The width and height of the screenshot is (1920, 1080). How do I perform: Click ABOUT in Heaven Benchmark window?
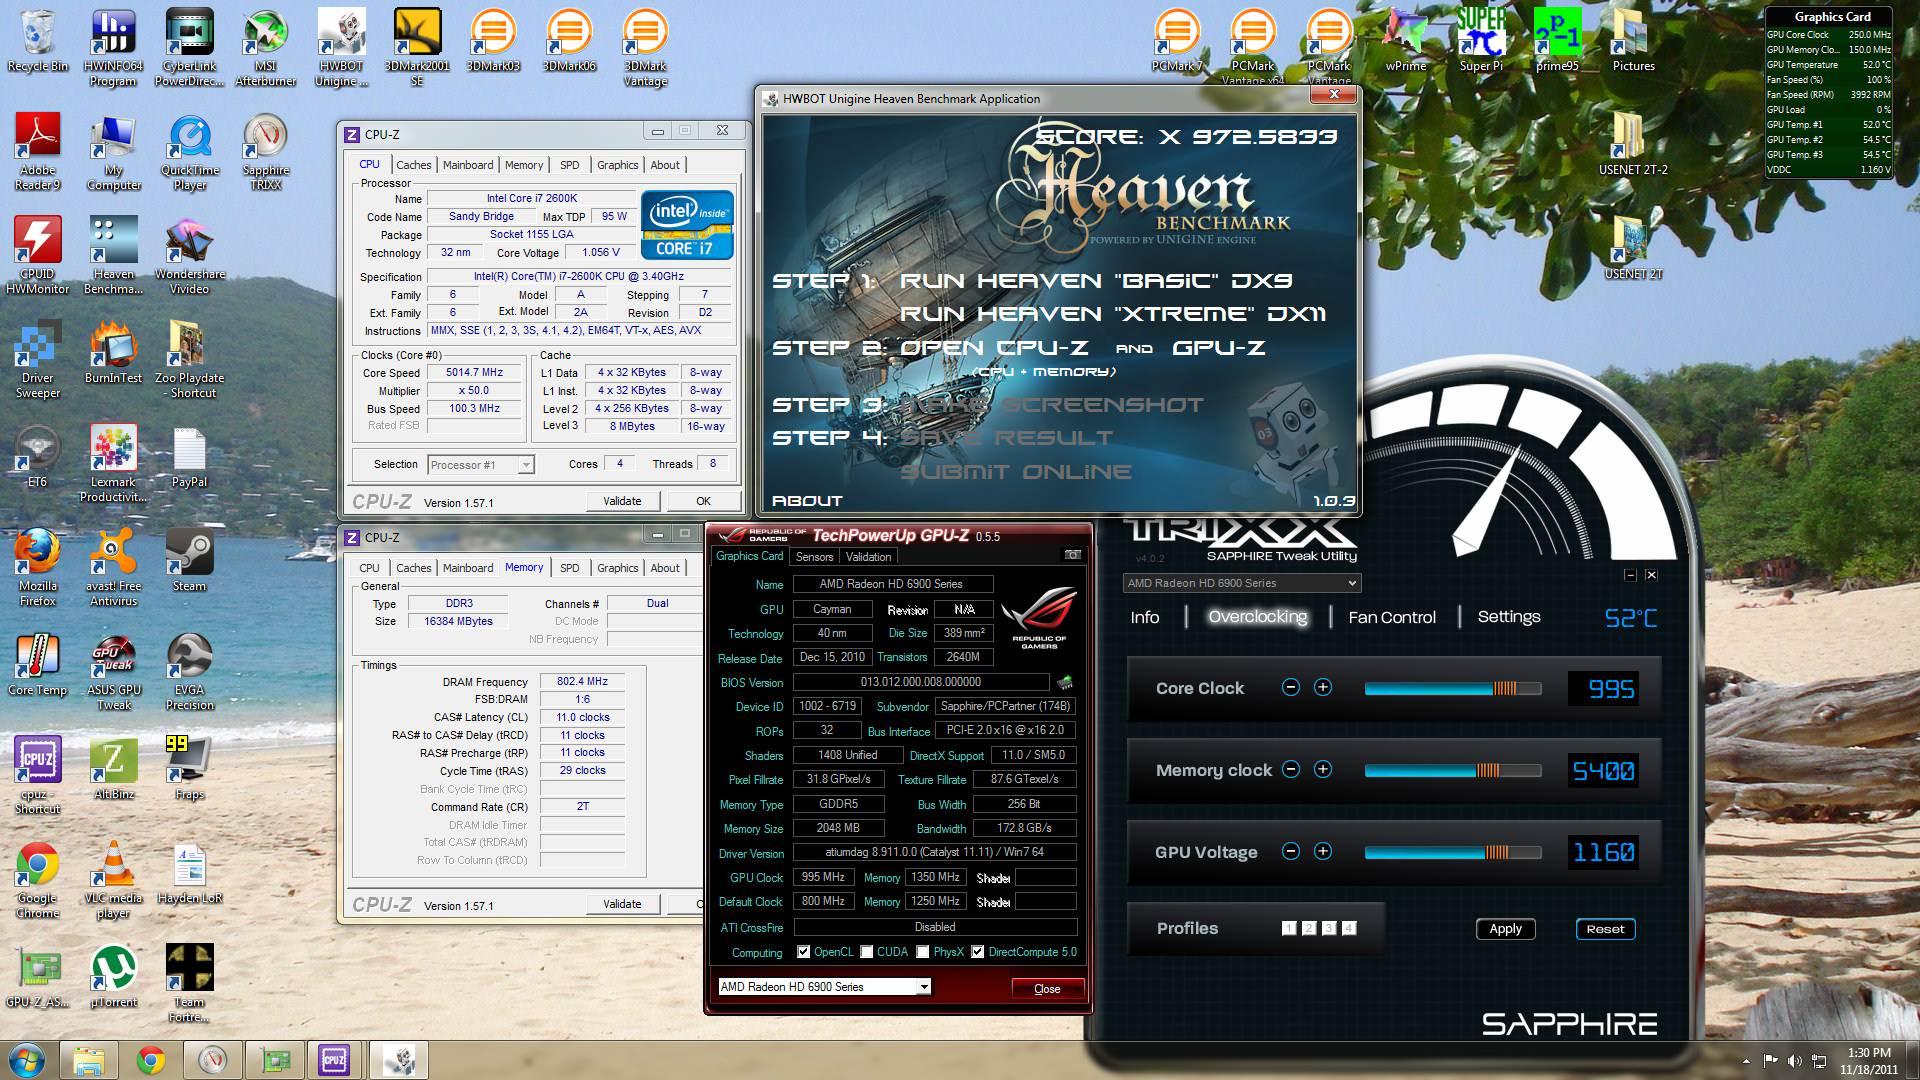click(x=807, y=501)
